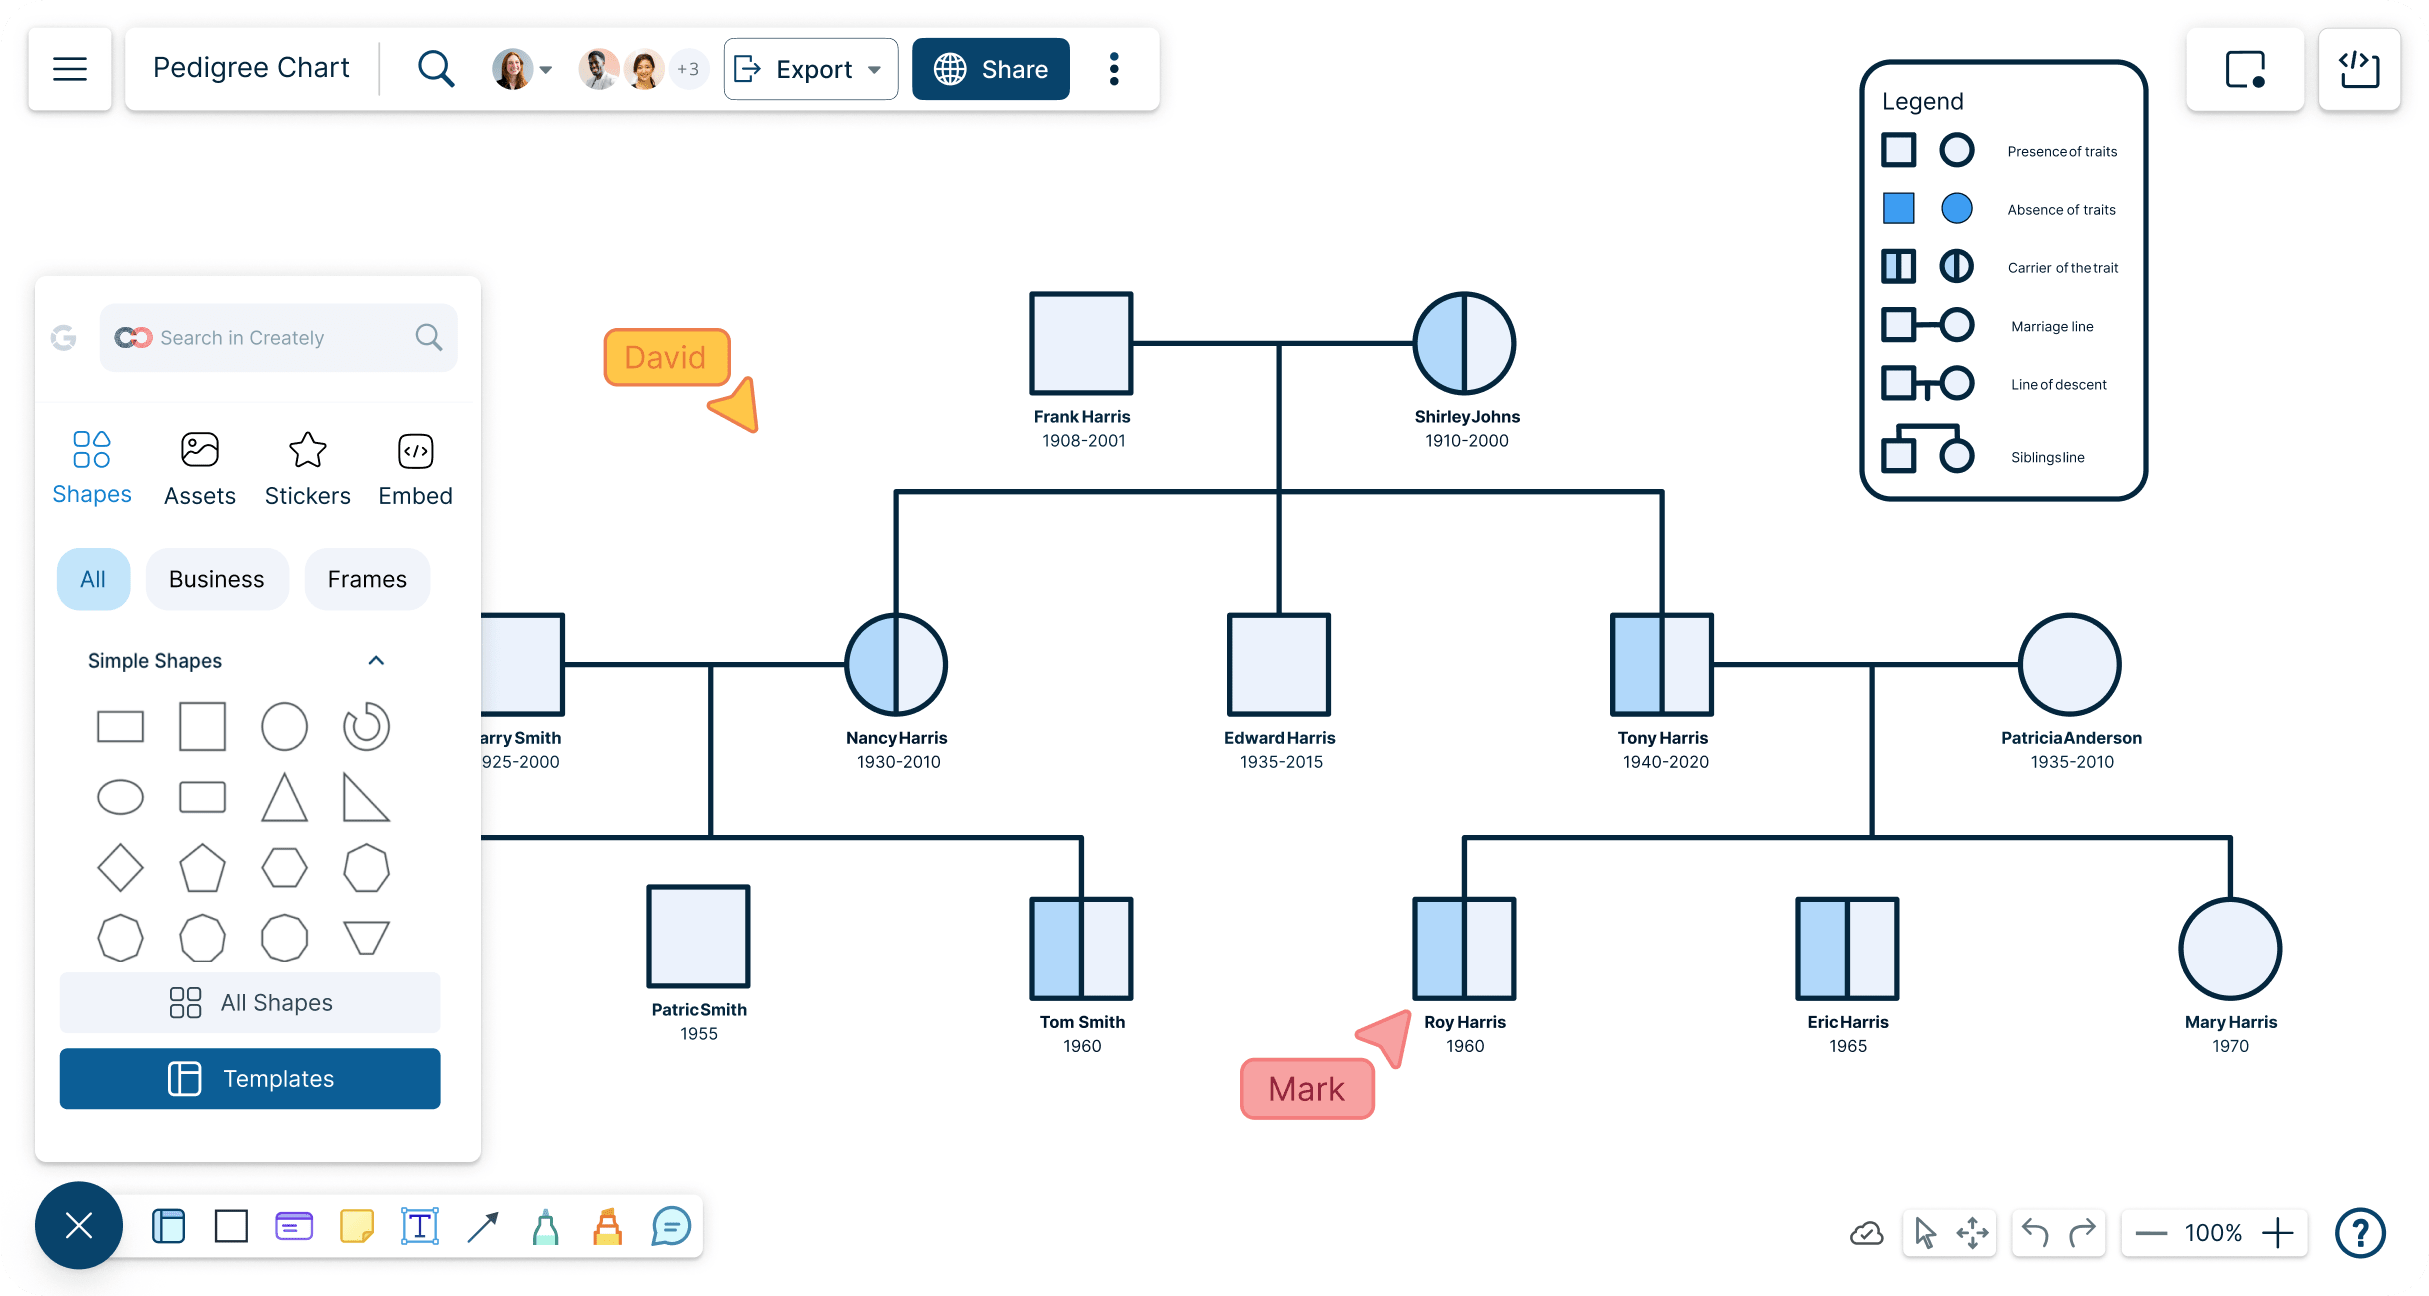Pick the triangle shape
Viewport: 2429px width, 1296px height.
[x=284, y=797]
